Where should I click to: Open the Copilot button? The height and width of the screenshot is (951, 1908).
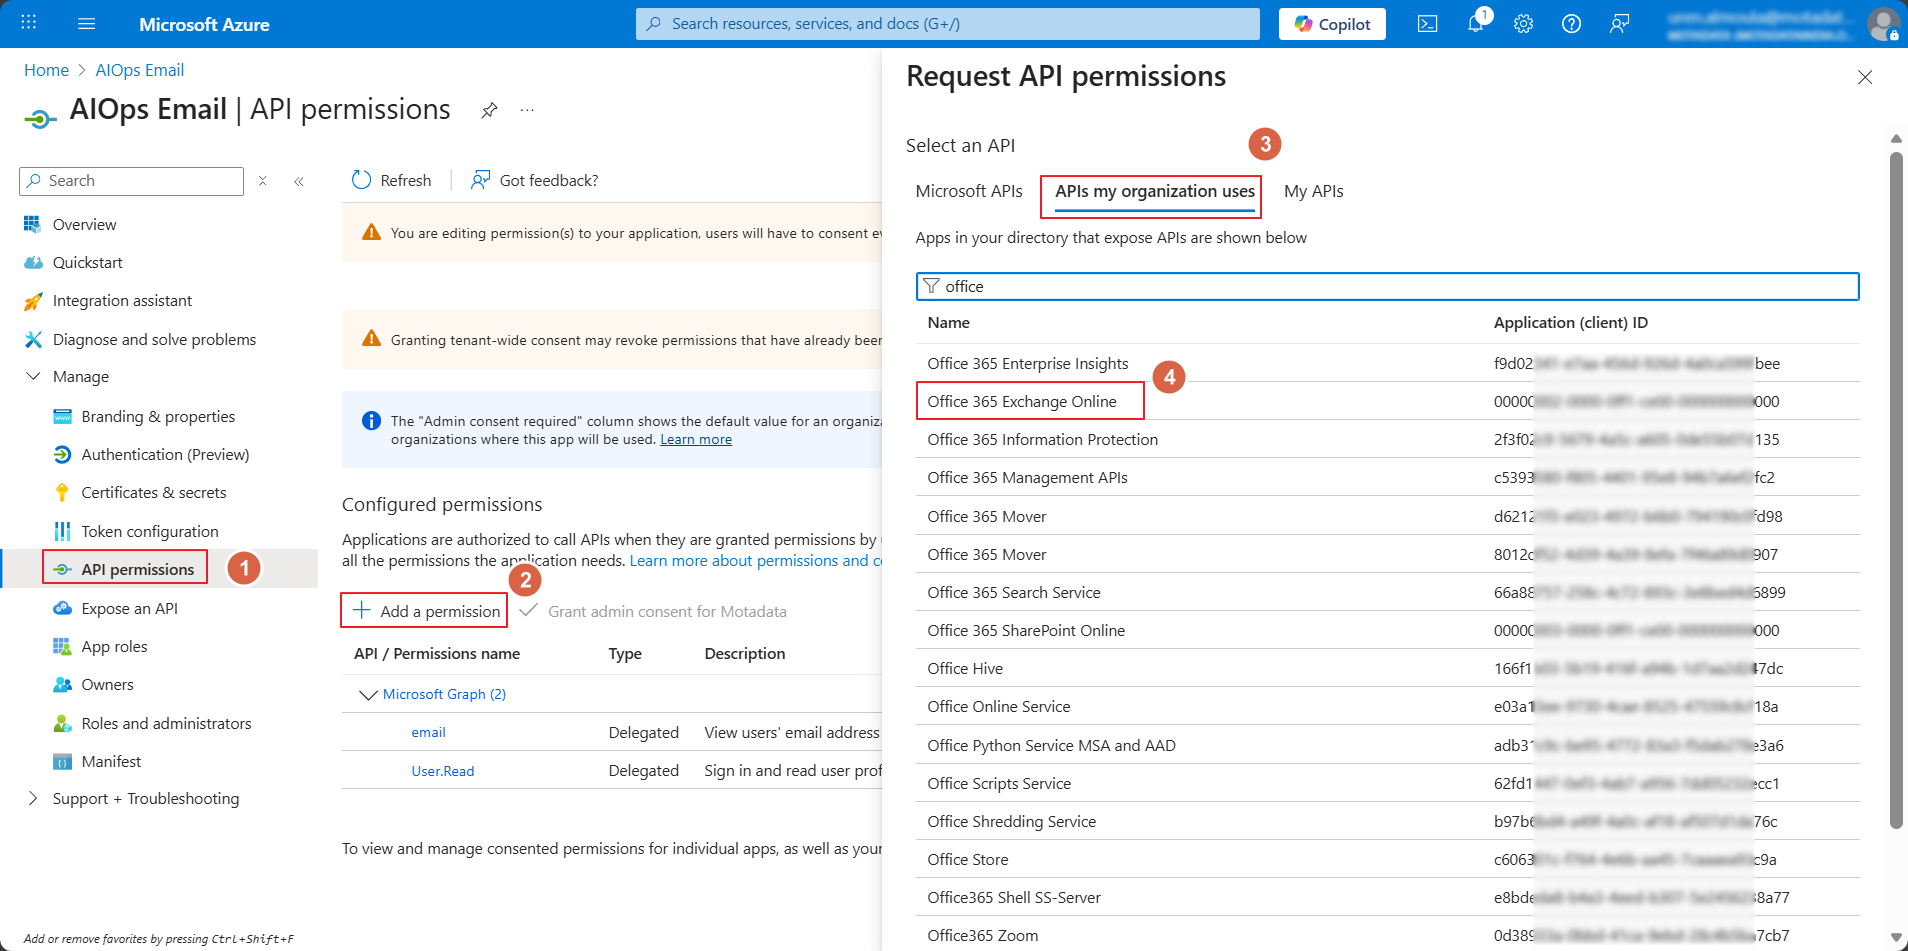coord(1331,24)
